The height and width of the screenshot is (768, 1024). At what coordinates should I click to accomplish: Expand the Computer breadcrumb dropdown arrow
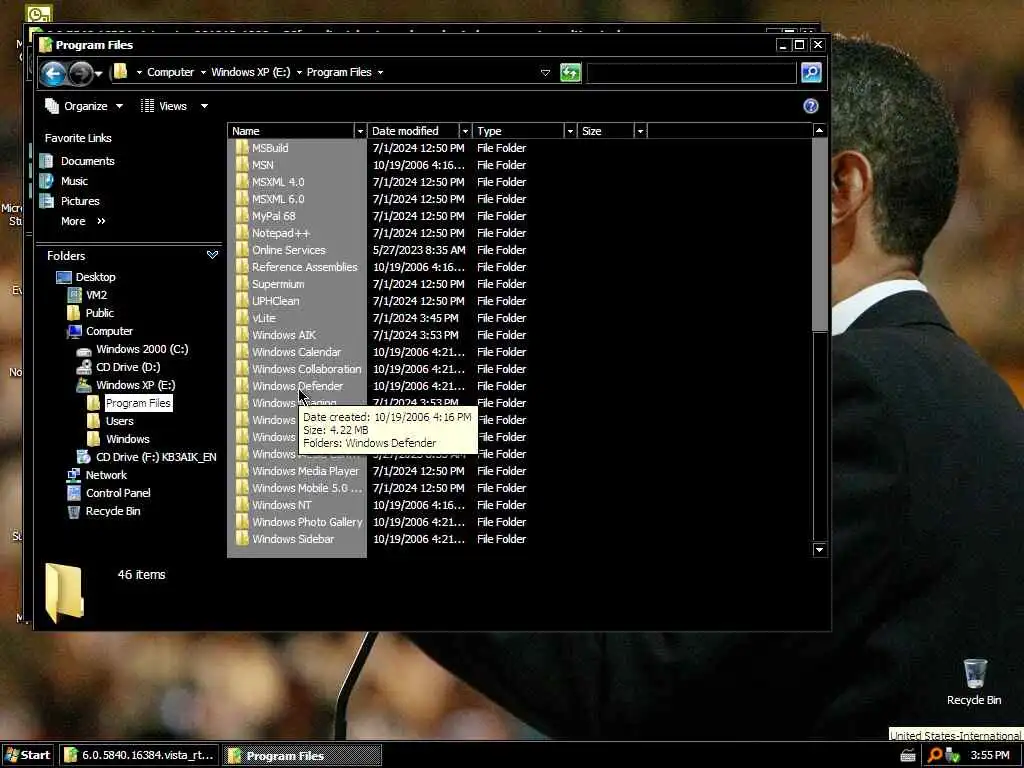coord(204,72)
